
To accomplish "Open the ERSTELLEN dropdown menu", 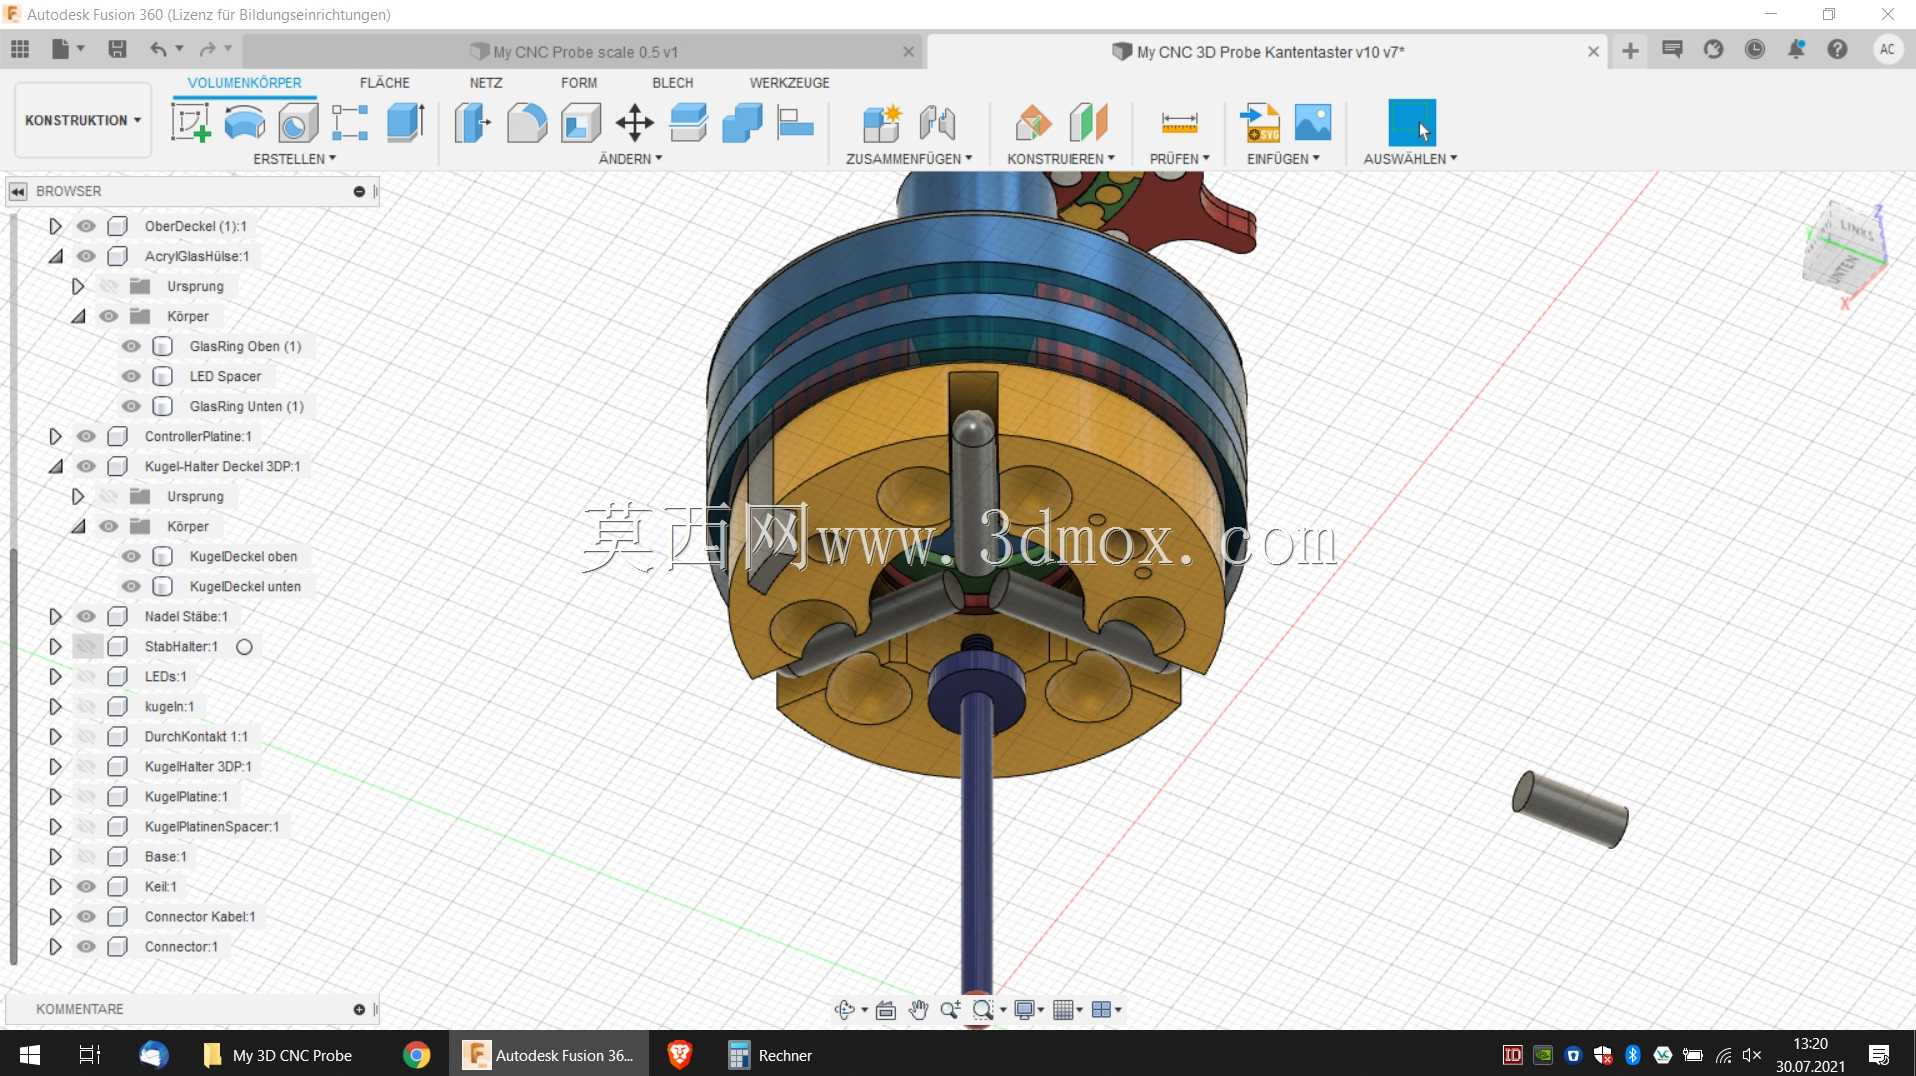I will tap(294, 159).
